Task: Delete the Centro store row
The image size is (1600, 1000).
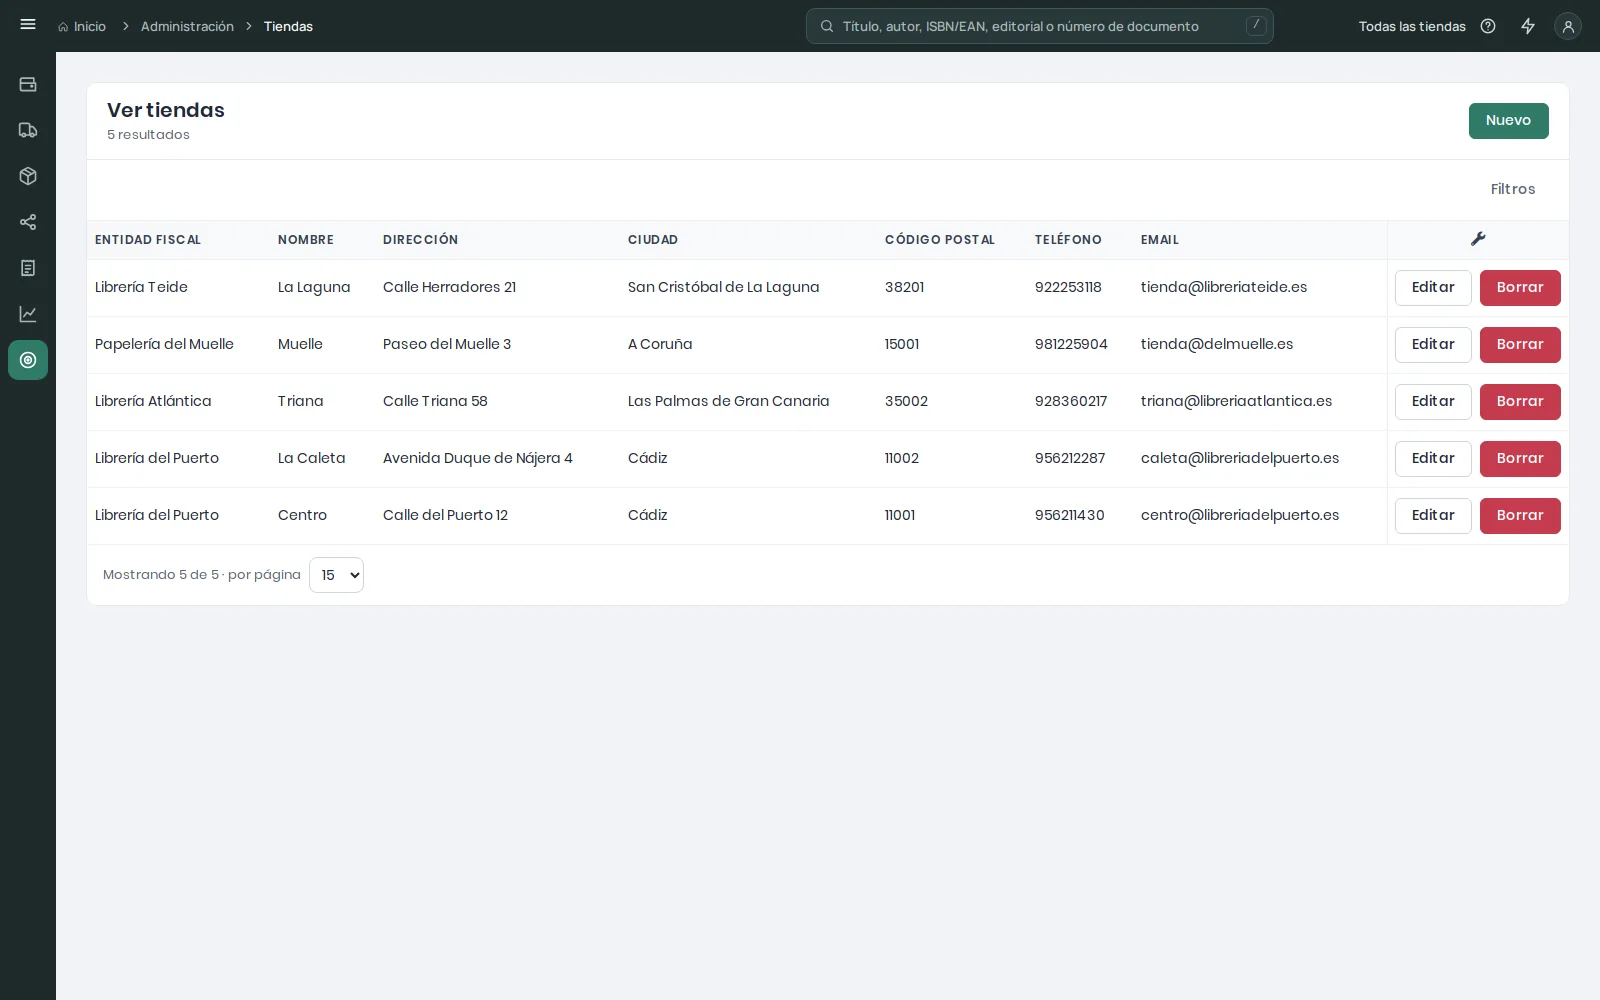Action: 1520,516
